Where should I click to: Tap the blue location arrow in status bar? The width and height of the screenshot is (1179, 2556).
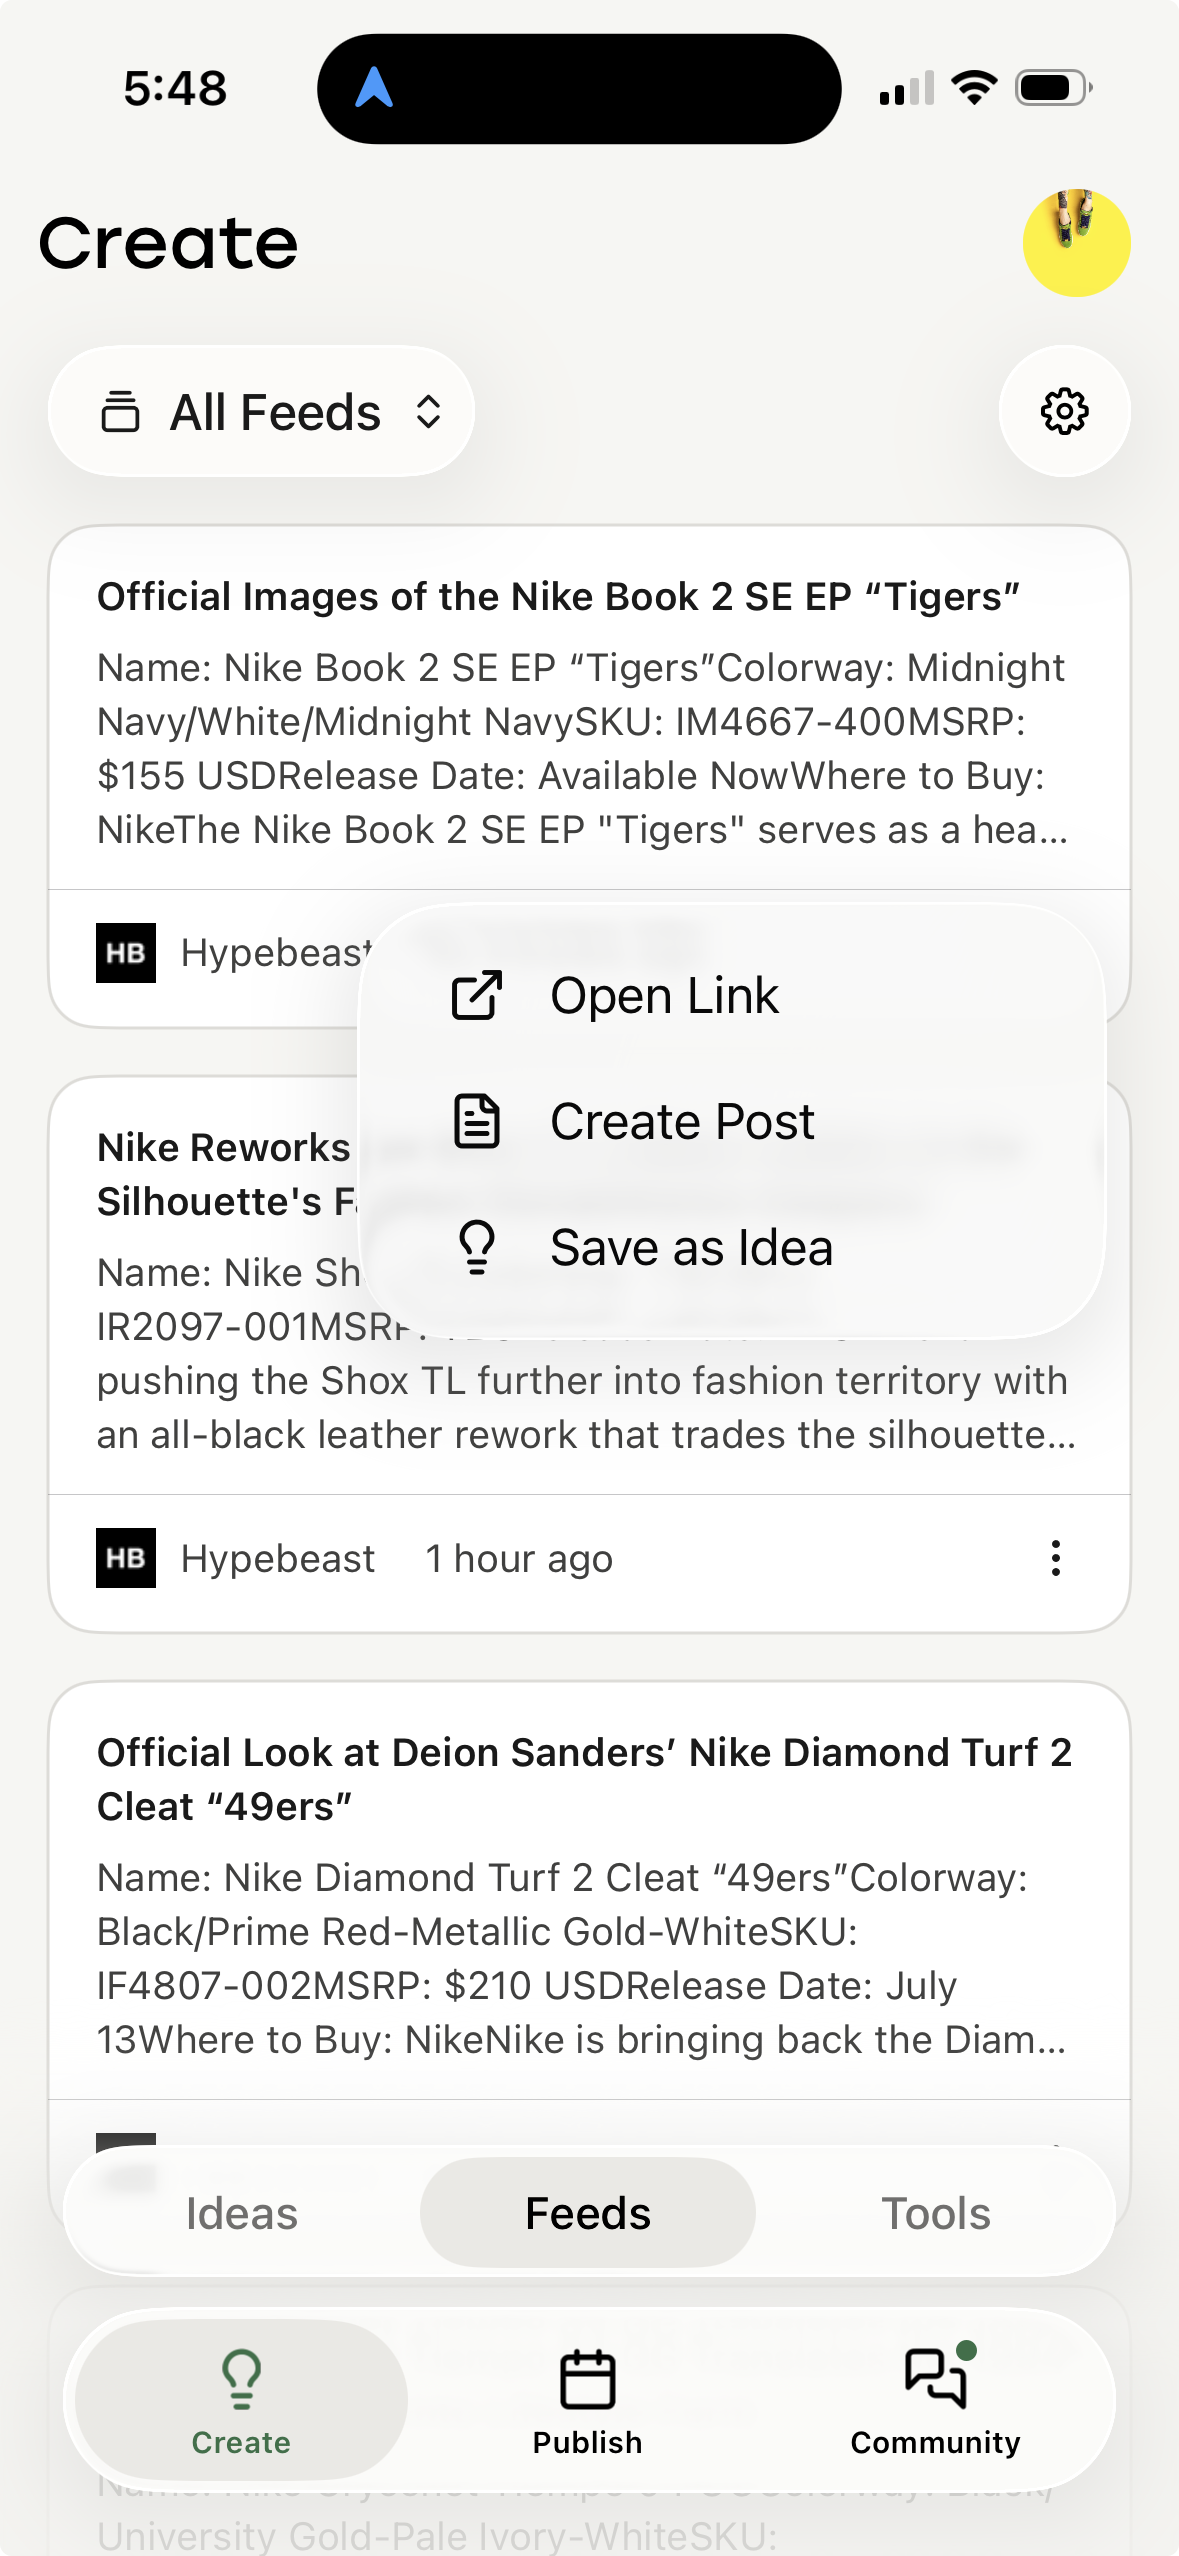(x=374, y=88)
